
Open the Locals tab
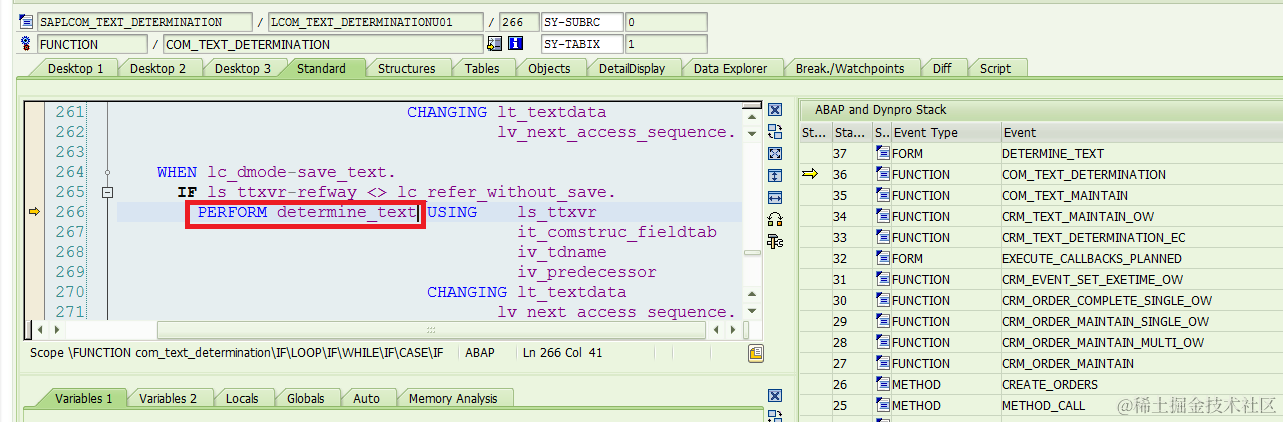(x=242, y=398)
